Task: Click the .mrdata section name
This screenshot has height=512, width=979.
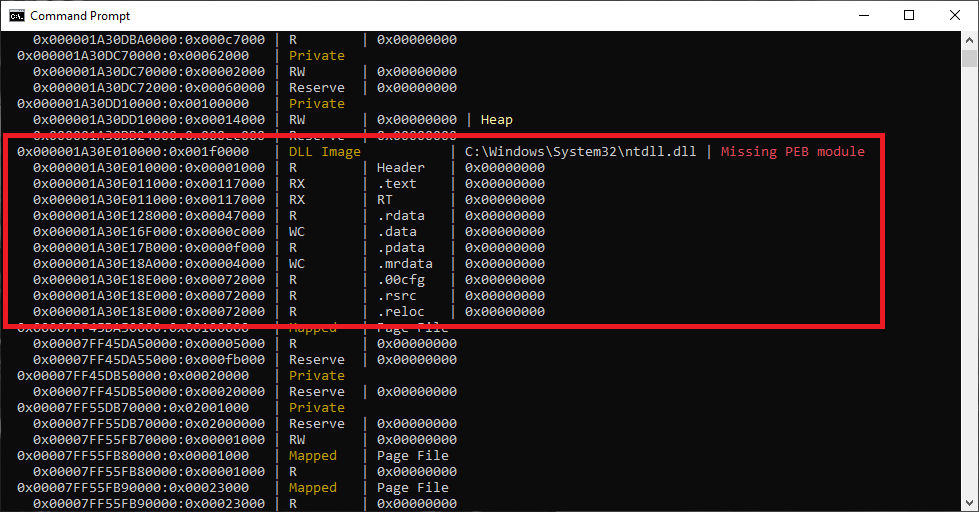Action: 404,264
